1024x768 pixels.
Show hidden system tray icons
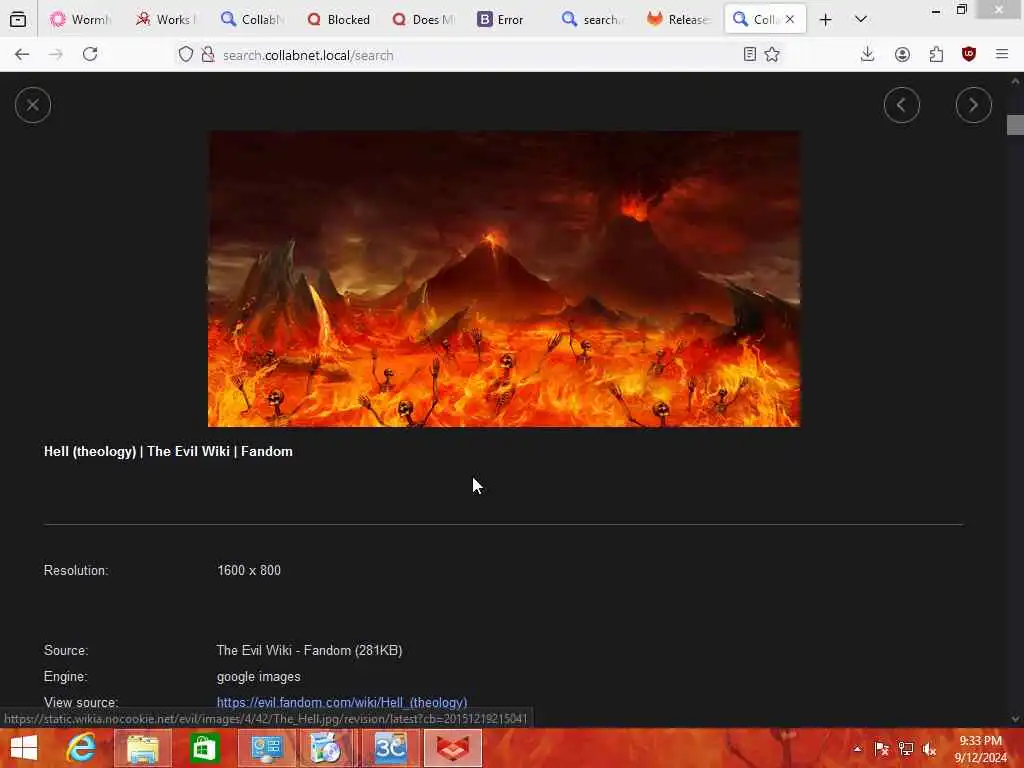(x=857, y=749)
